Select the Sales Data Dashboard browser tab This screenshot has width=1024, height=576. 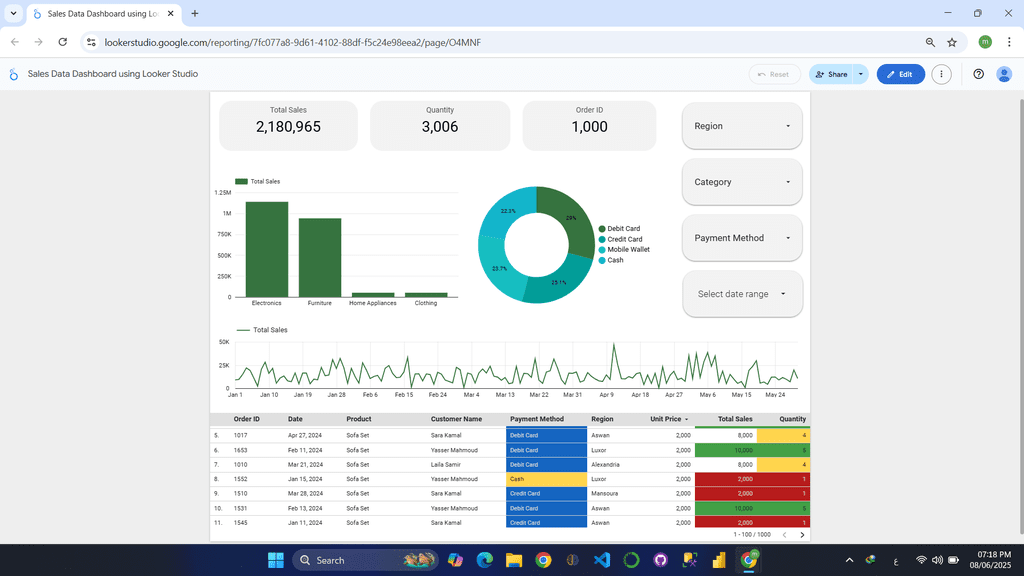click(x=100, y=14)
